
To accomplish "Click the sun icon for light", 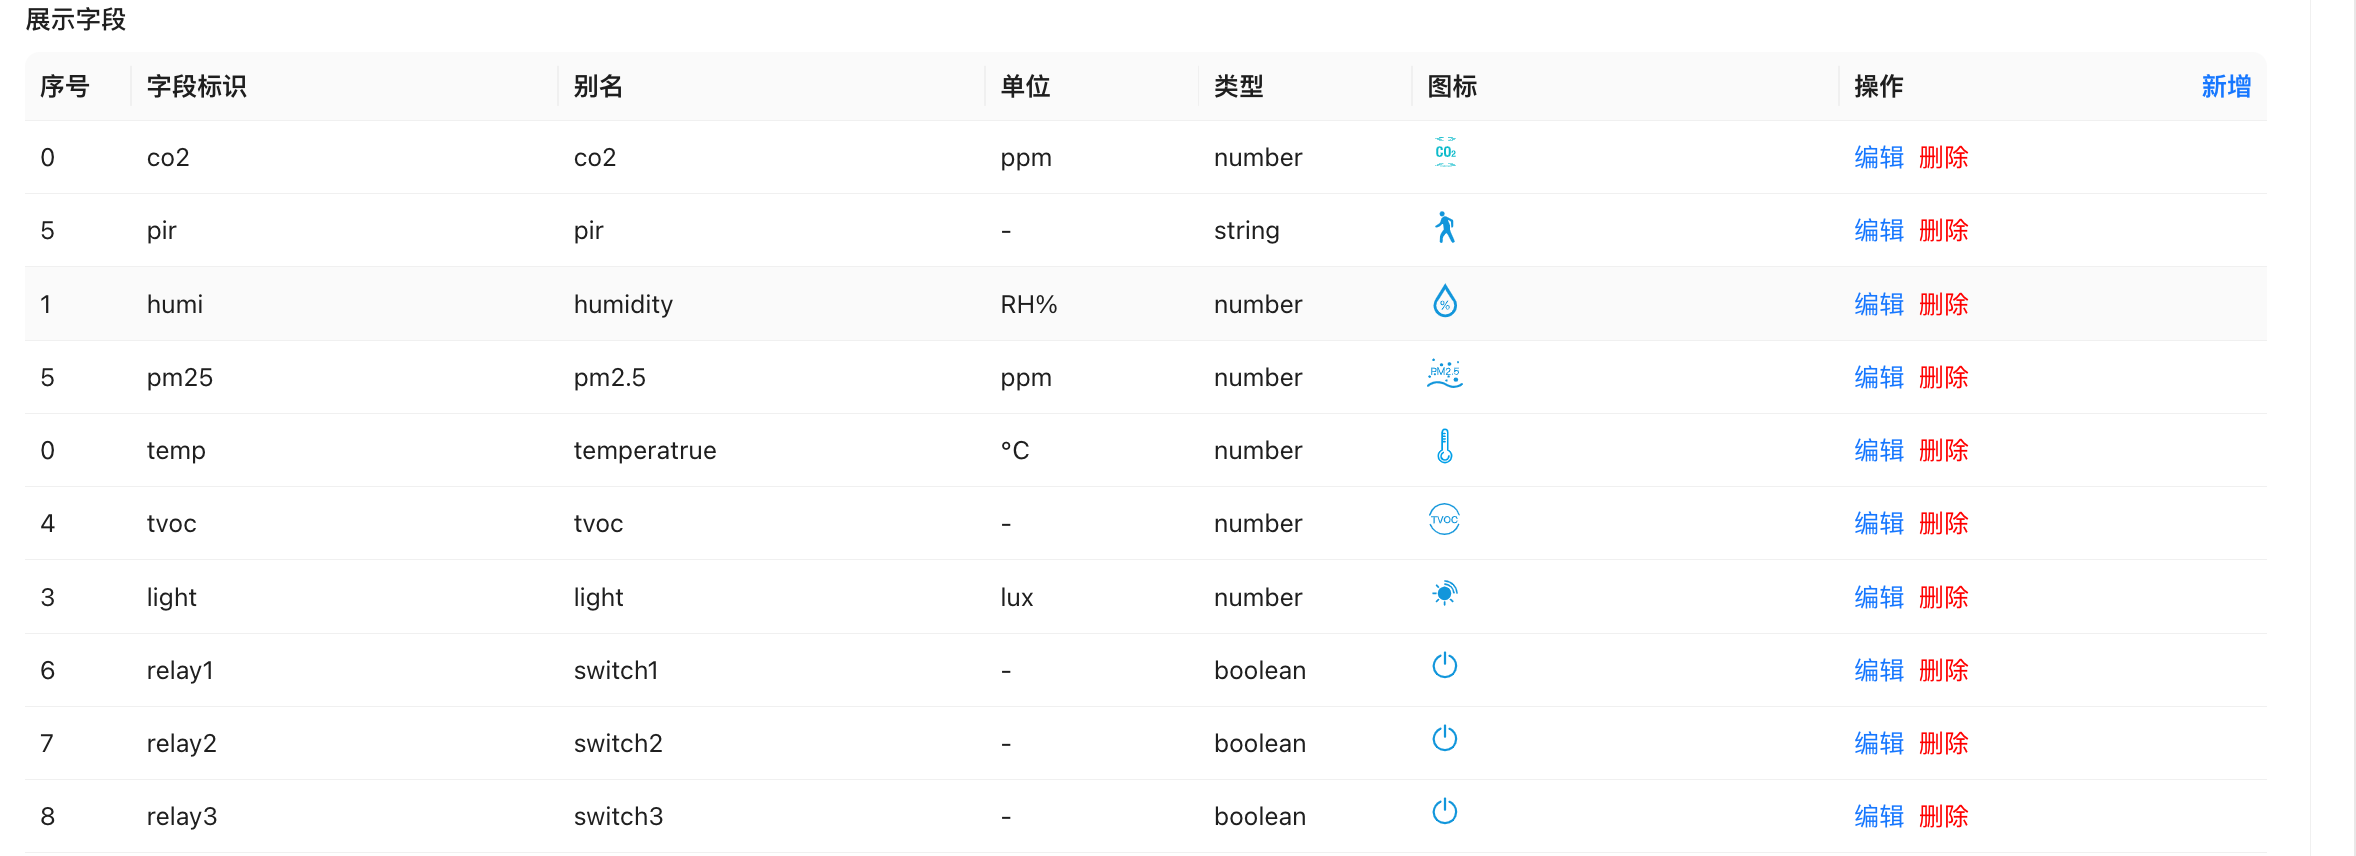I will (1445, 594).
